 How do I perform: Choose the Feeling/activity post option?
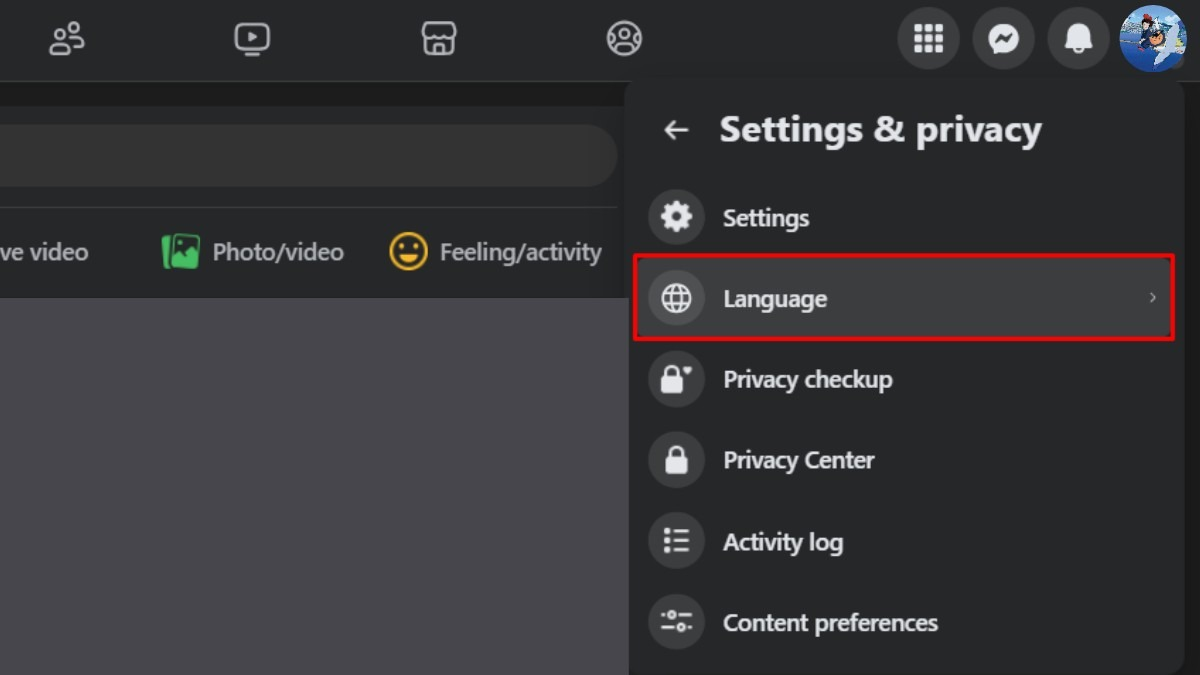click(x=496, y=252)
